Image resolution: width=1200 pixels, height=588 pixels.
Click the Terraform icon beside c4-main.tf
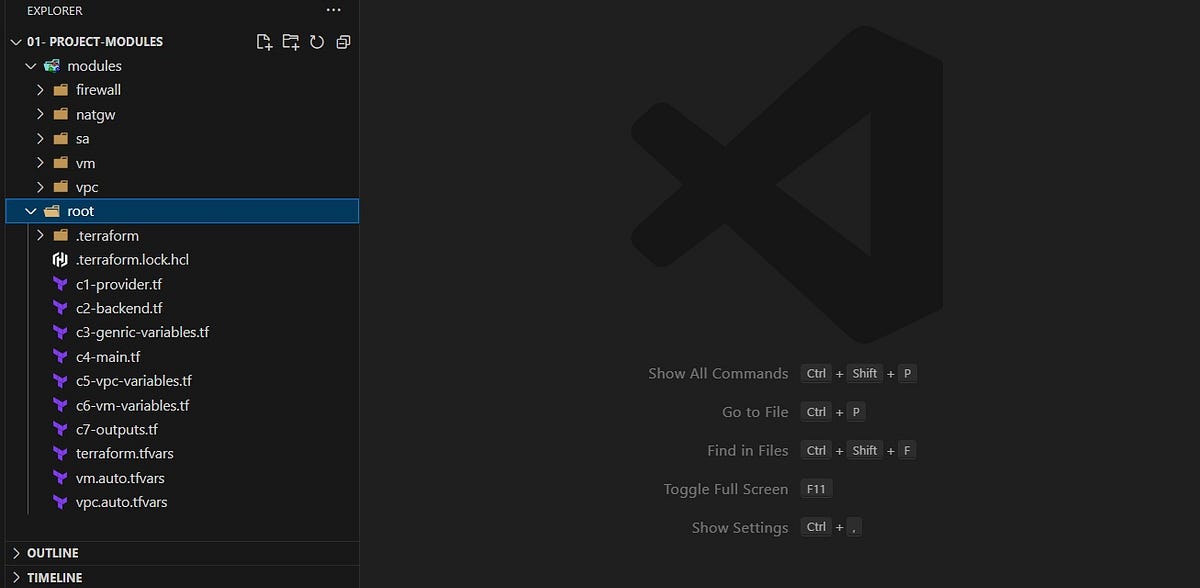60,356
